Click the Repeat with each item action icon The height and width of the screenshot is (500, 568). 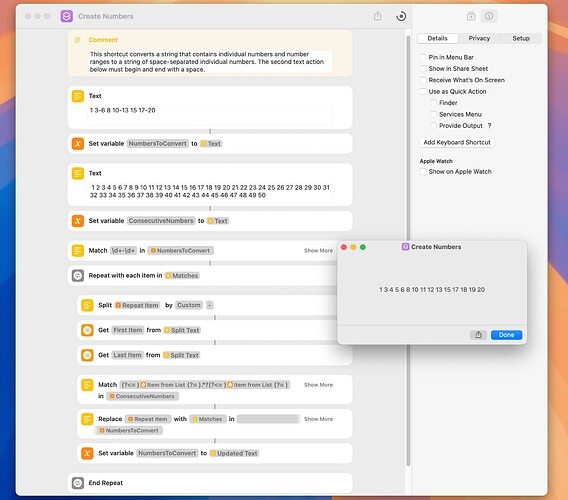78,276
